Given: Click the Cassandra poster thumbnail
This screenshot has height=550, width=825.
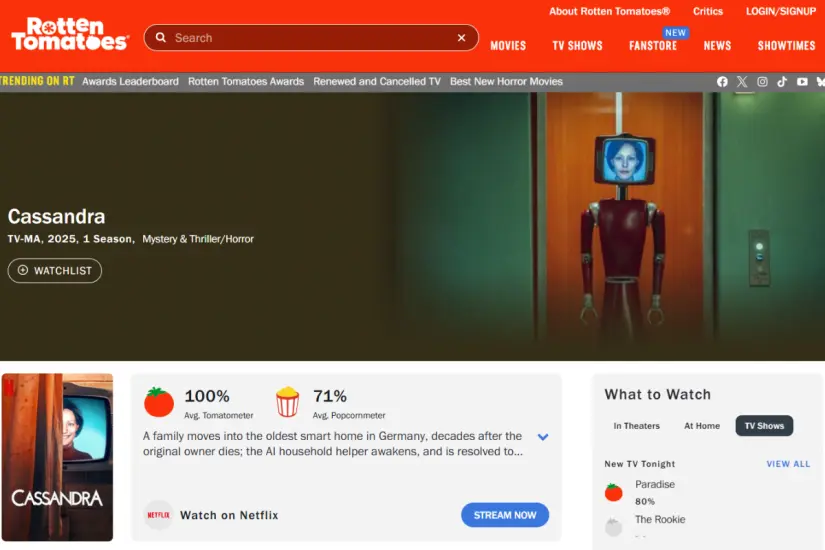Looking at the screenshot, I should [x=57, y=457].
